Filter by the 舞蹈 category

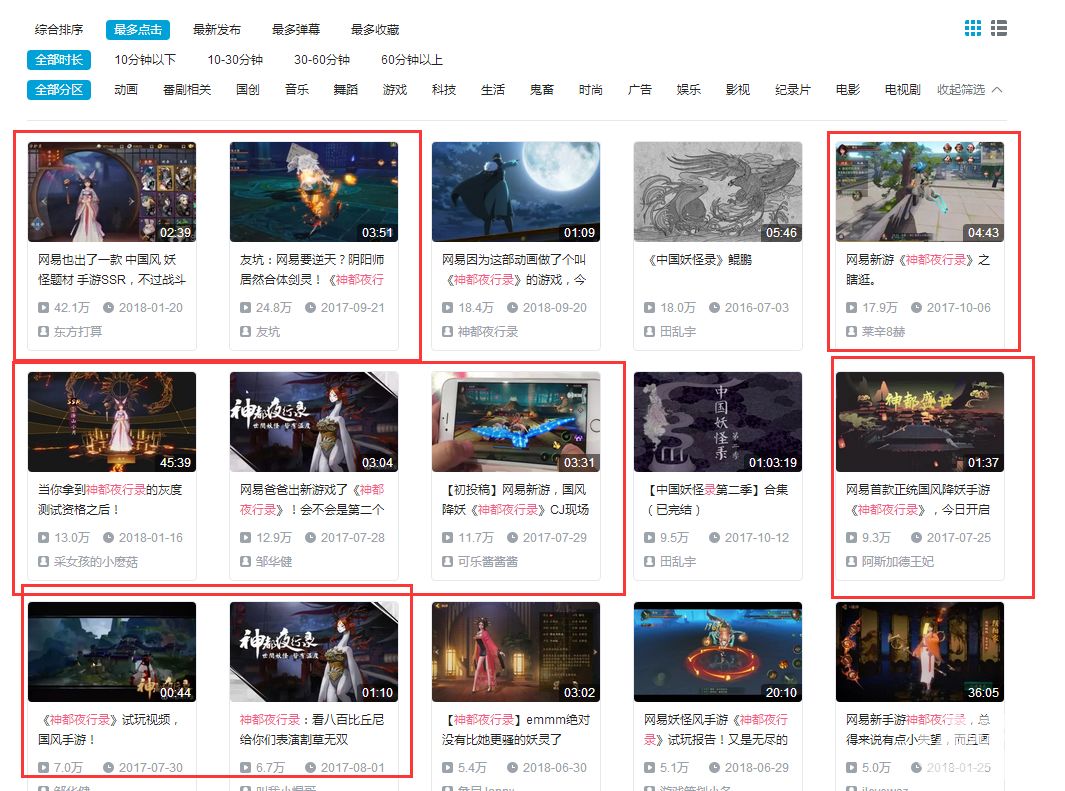pos(346,90)
